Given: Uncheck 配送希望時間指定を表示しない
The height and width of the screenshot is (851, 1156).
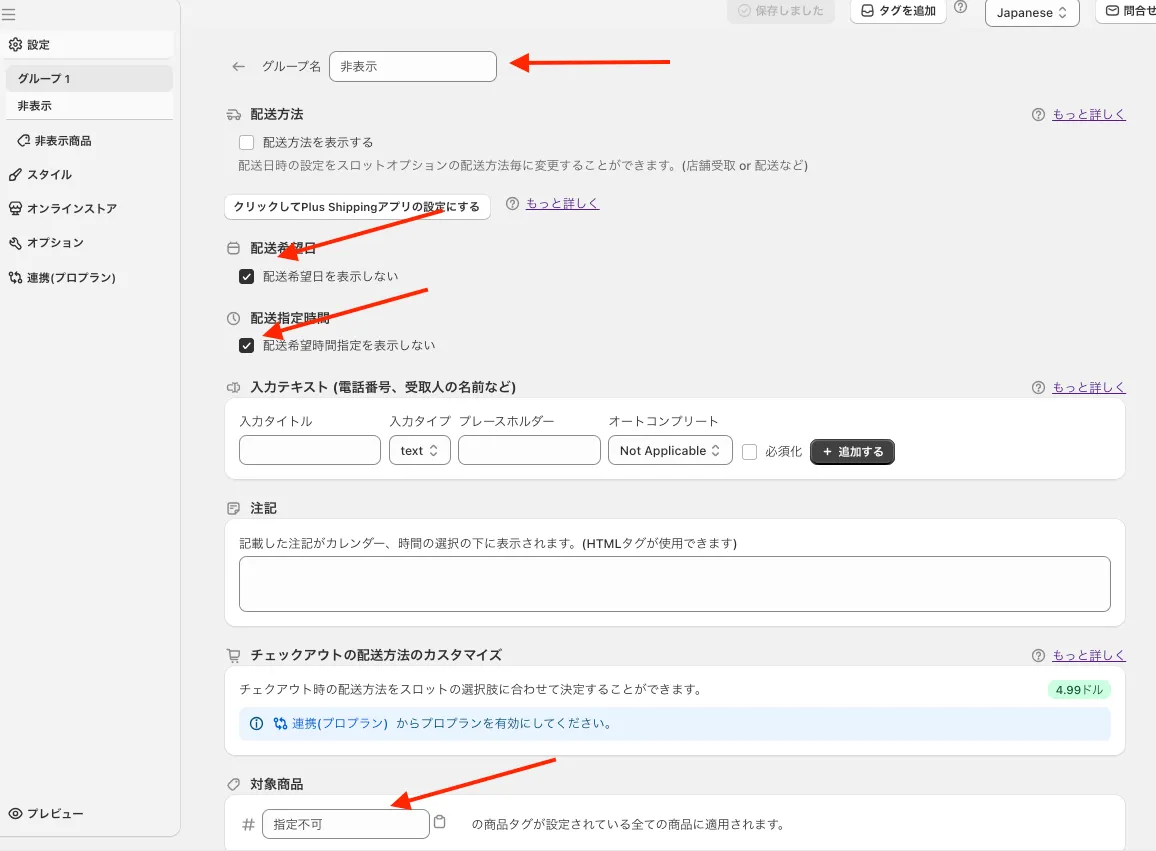Looking at the screenshot, I should coord(247,346).
